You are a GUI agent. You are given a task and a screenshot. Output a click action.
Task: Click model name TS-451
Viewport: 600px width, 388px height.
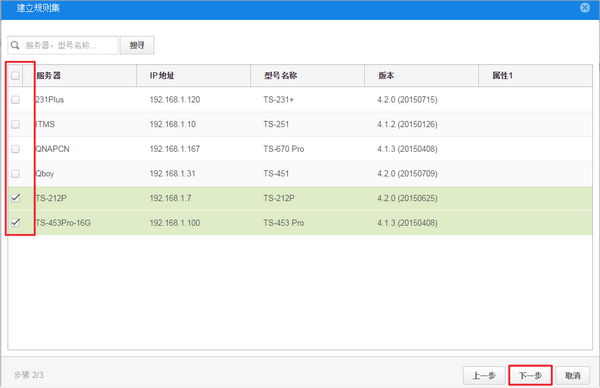point(276,174)
